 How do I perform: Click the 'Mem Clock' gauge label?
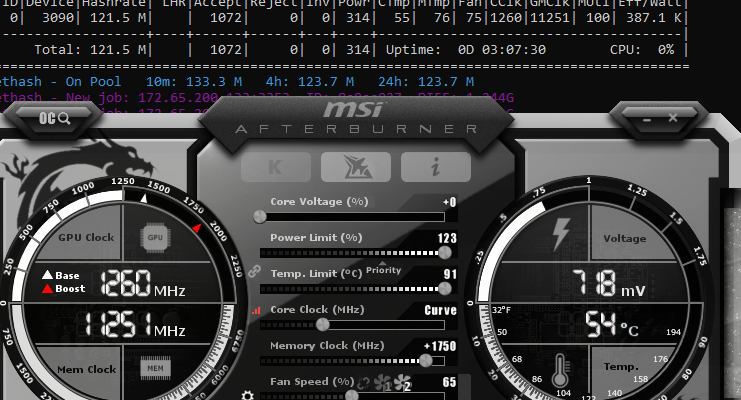tap(86, 369)
